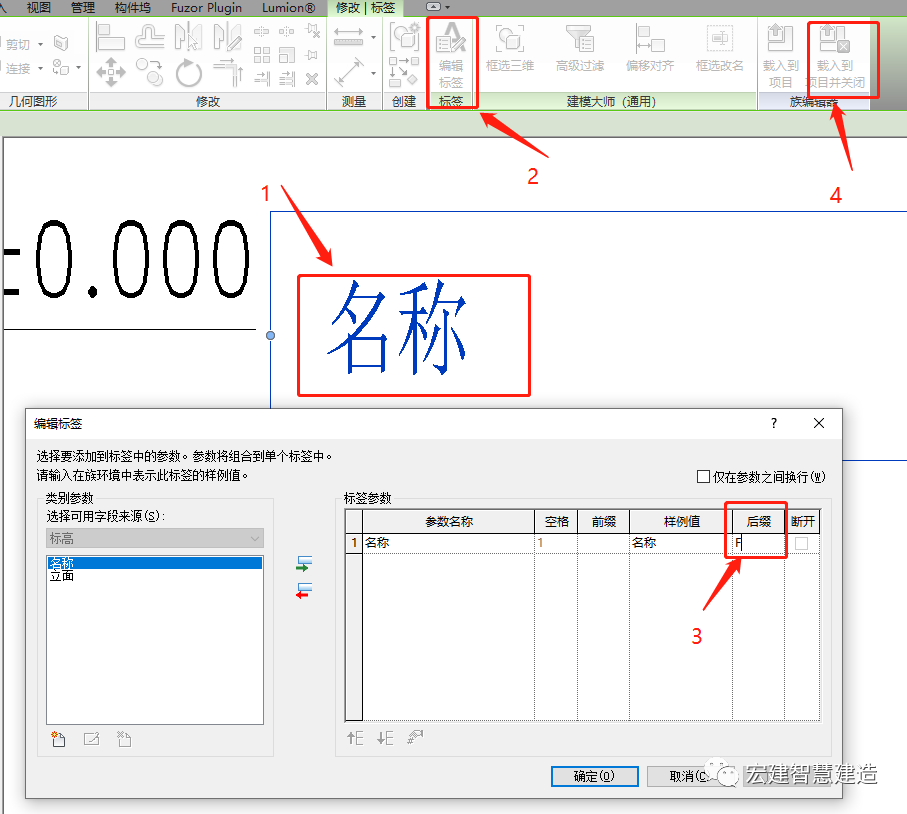Click the 框选三维 tool
This screenshot has width=907, height=814.
click(510, 47)
